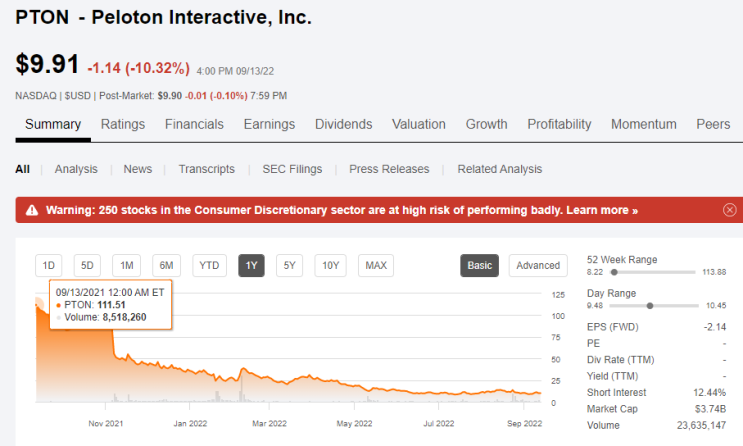Dismiss the red warning banner
The width and height of the screenshot is (743, 446).
click(730, 209)
